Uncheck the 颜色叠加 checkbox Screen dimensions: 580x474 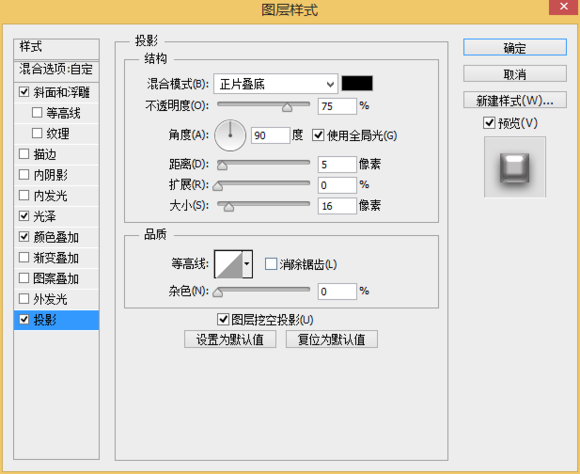coord(24,236)
